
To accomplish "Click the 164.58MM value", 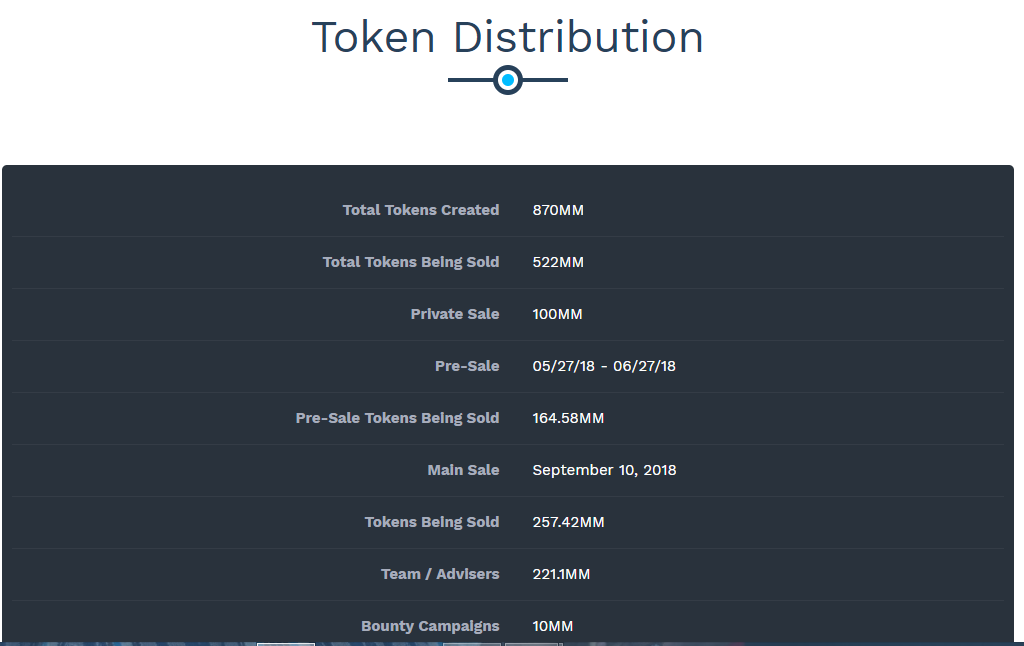I will pyautogui.click(x=568, y=418).
